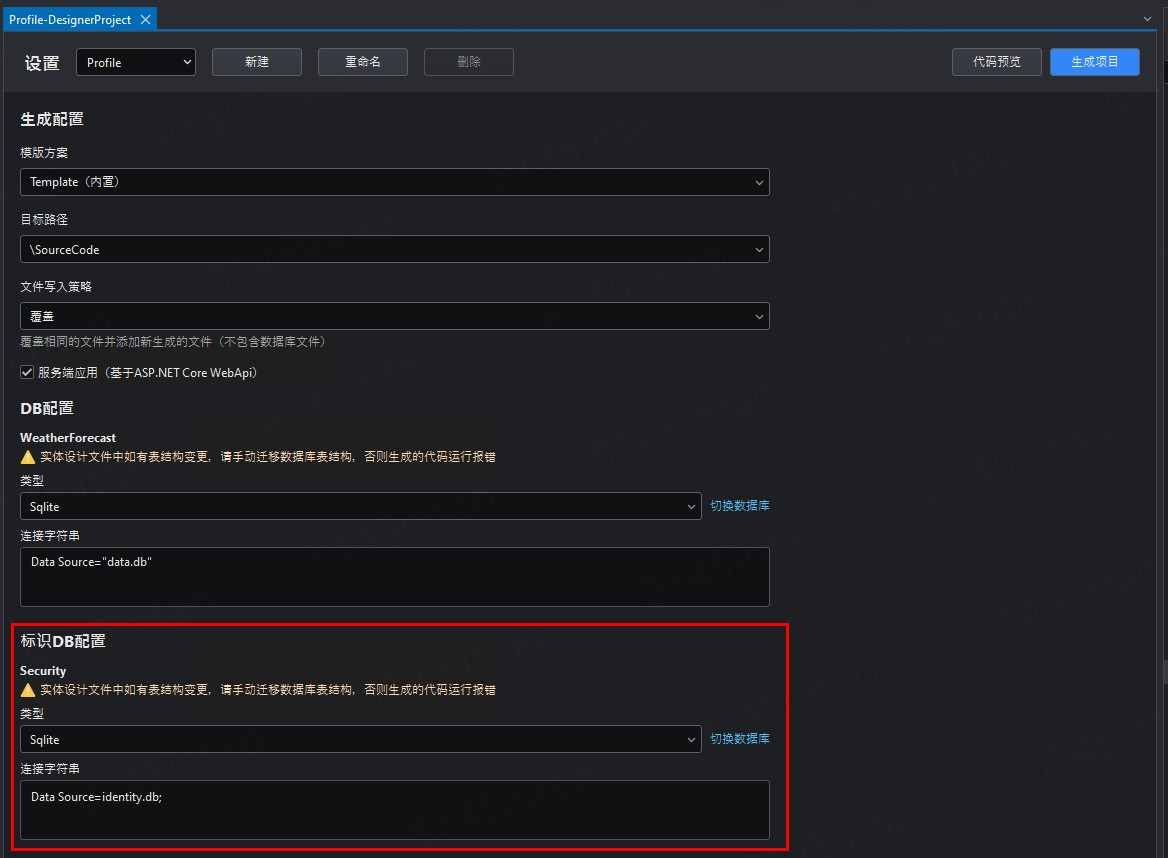The image size is (1168, 858).
Task: Open the Profile settings dropdown
Action: (x=136, y=62)
